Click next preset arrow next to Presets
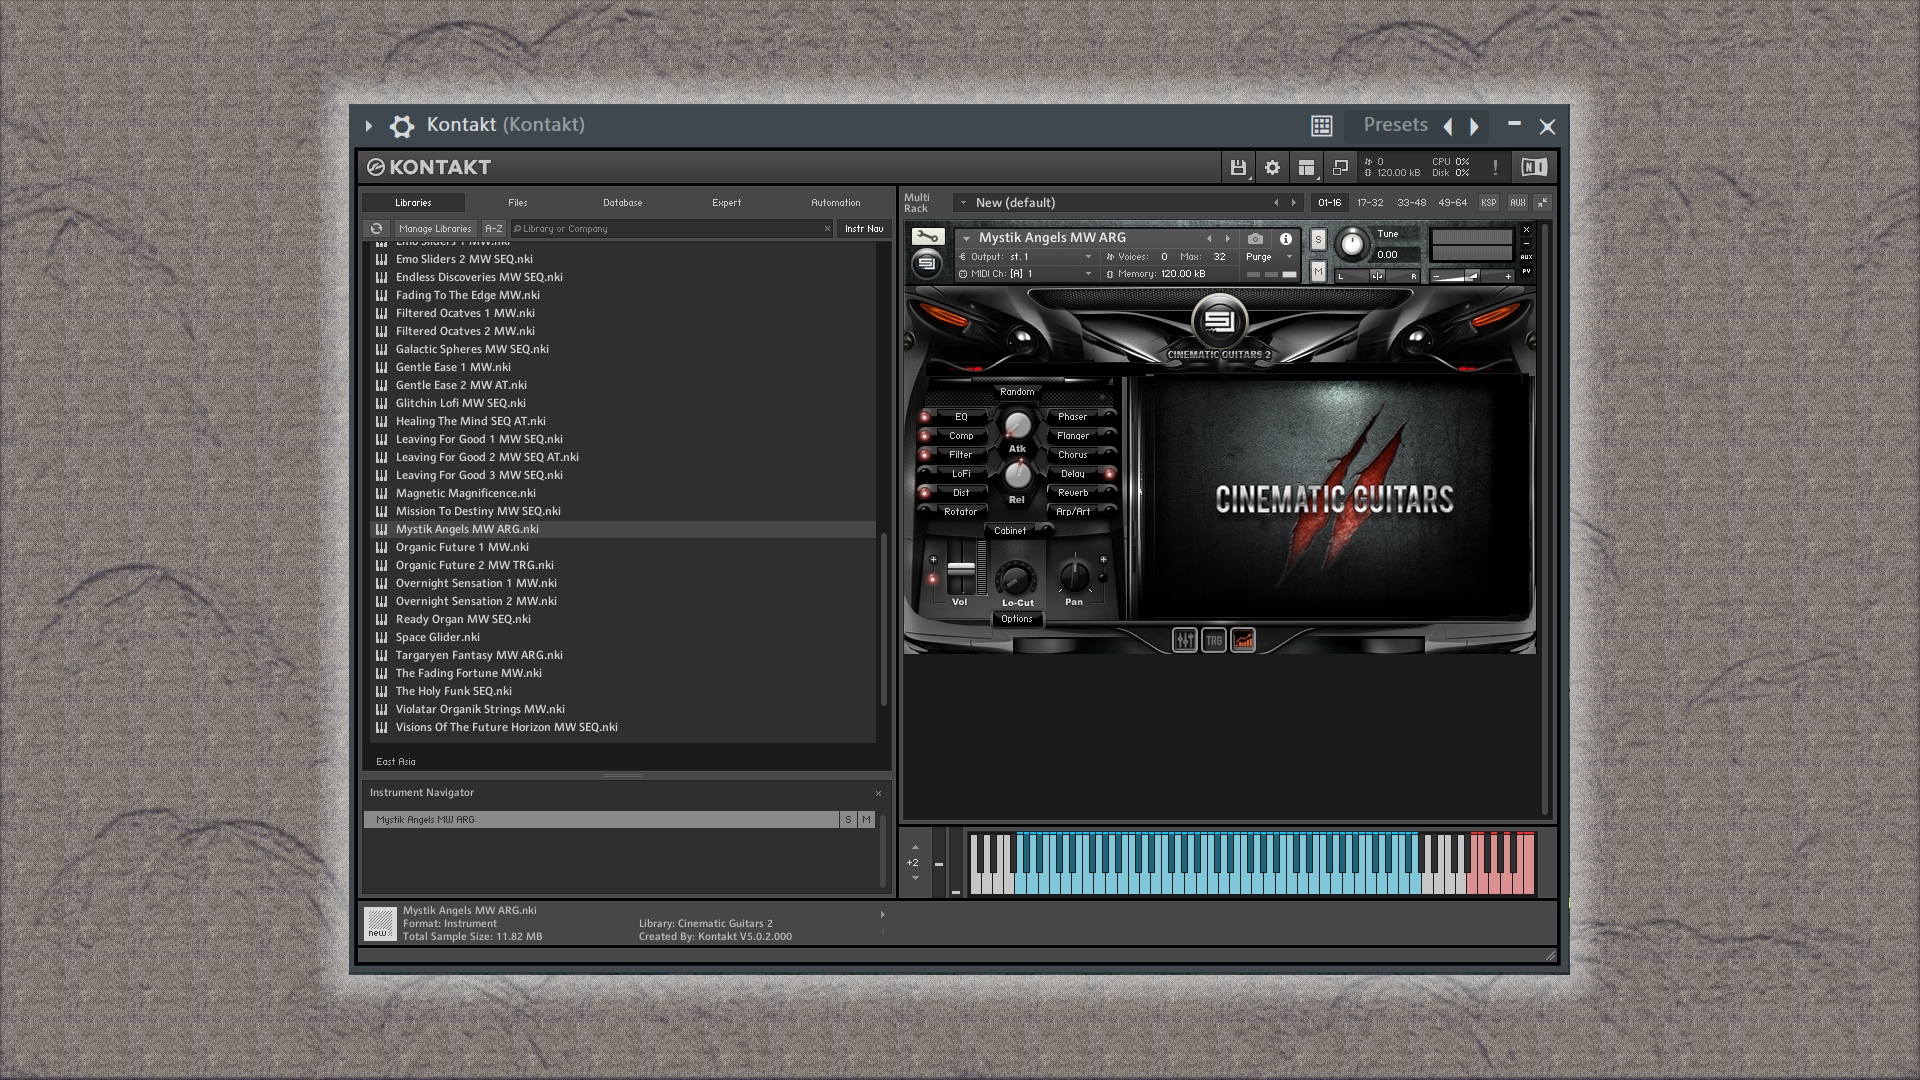 [x=1474, y=126]
